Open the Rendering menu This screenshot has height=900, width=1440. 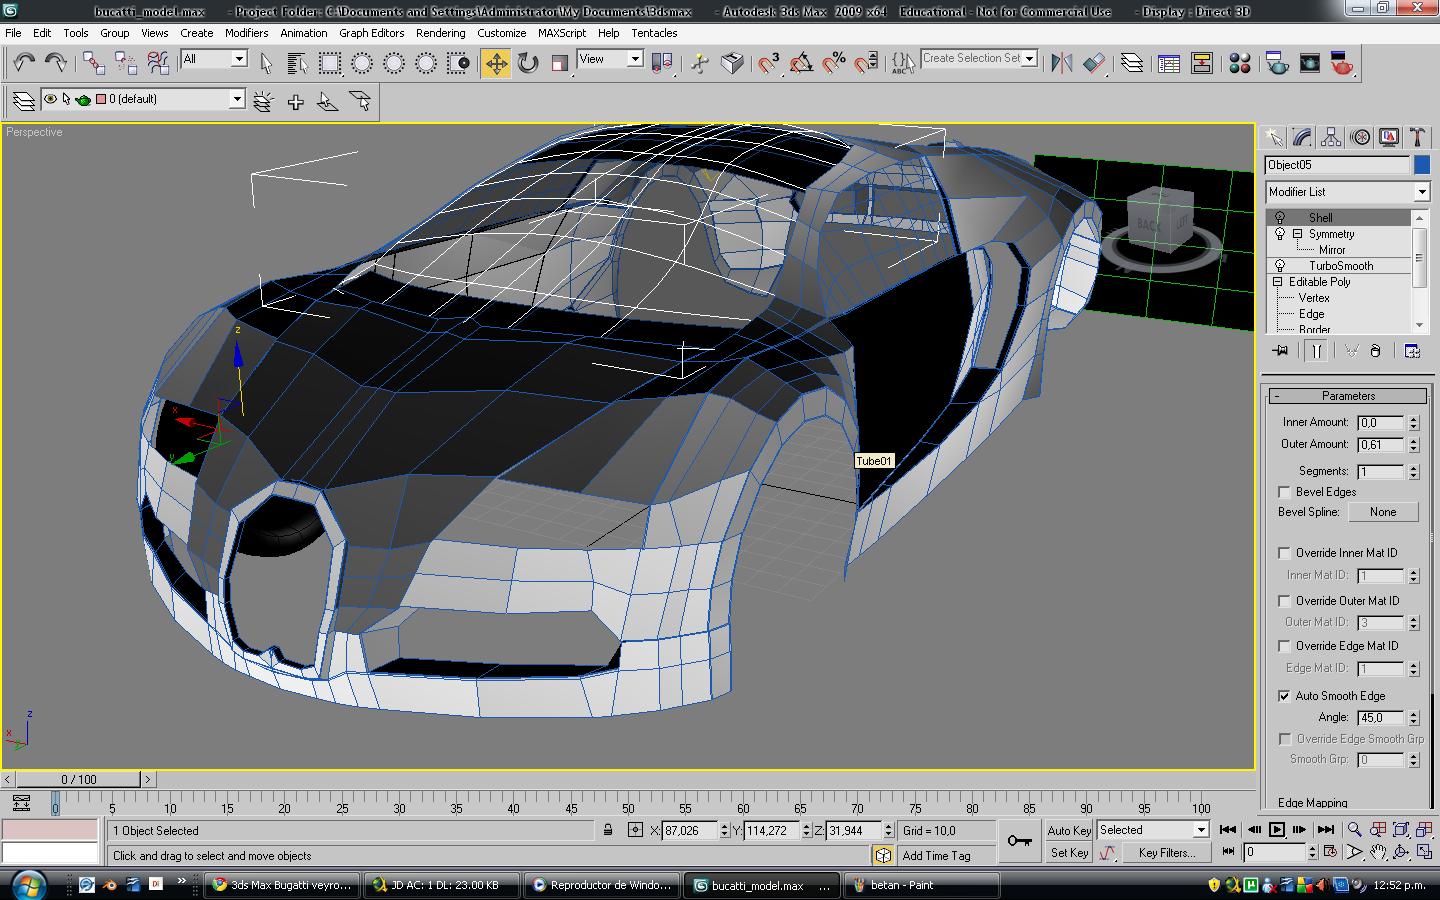click(x=440, y=33)
